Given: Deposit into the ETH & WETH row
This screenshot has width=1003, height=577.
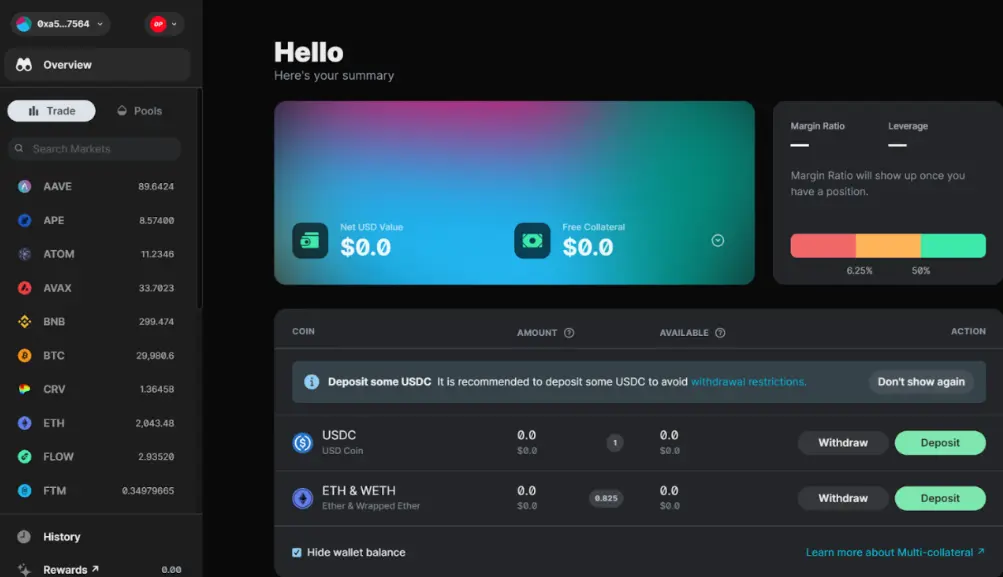Looking at the screenshot, I should coord(940,498).
